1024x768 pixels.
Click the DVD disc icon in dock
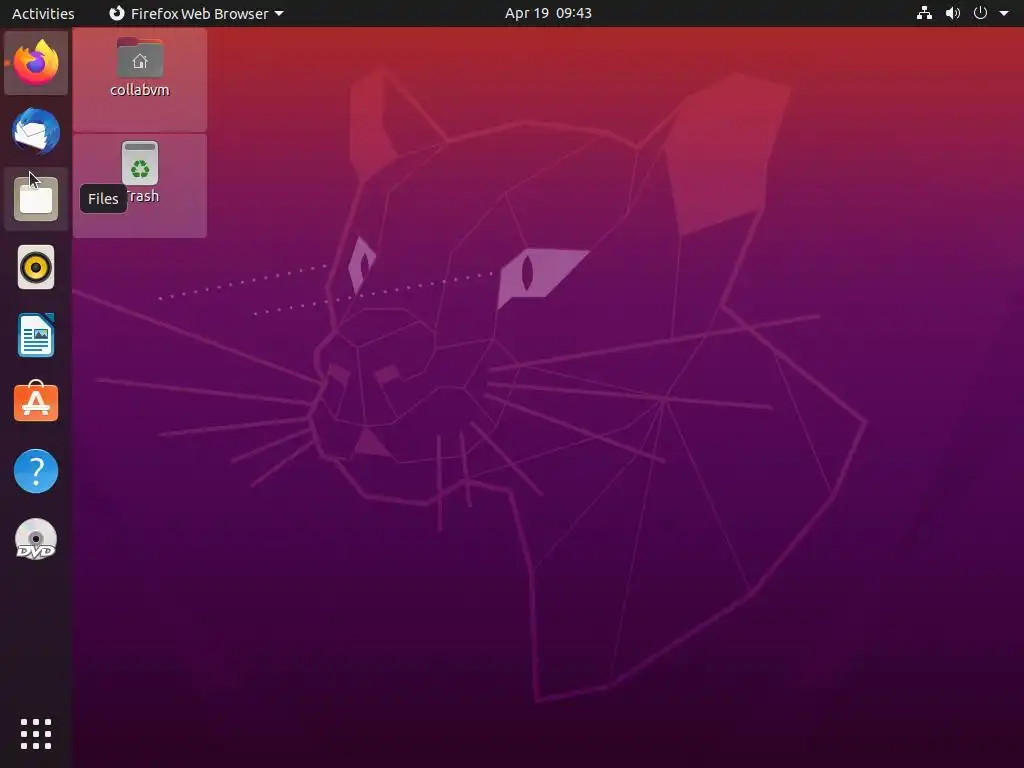36,539
